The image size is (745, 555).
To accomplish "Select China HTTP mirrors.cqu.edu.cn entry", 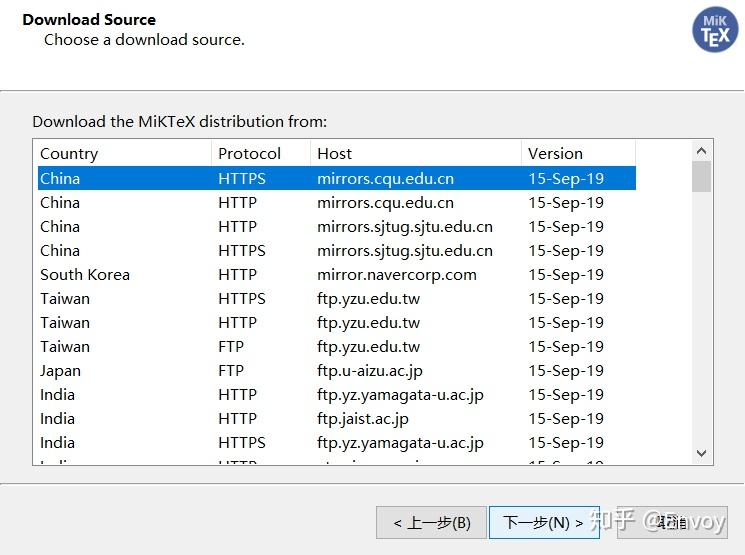I will (335, 203).
